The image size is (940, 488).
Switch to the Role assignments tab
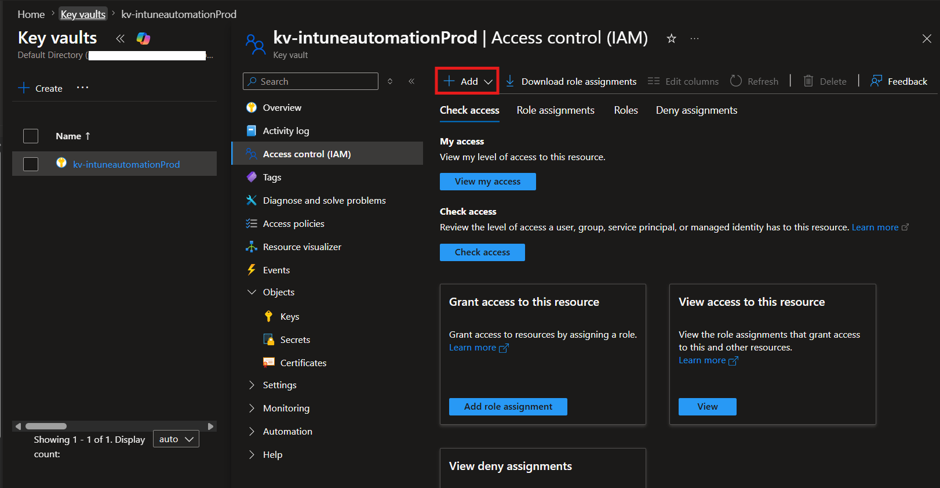(x=555, y=110)
